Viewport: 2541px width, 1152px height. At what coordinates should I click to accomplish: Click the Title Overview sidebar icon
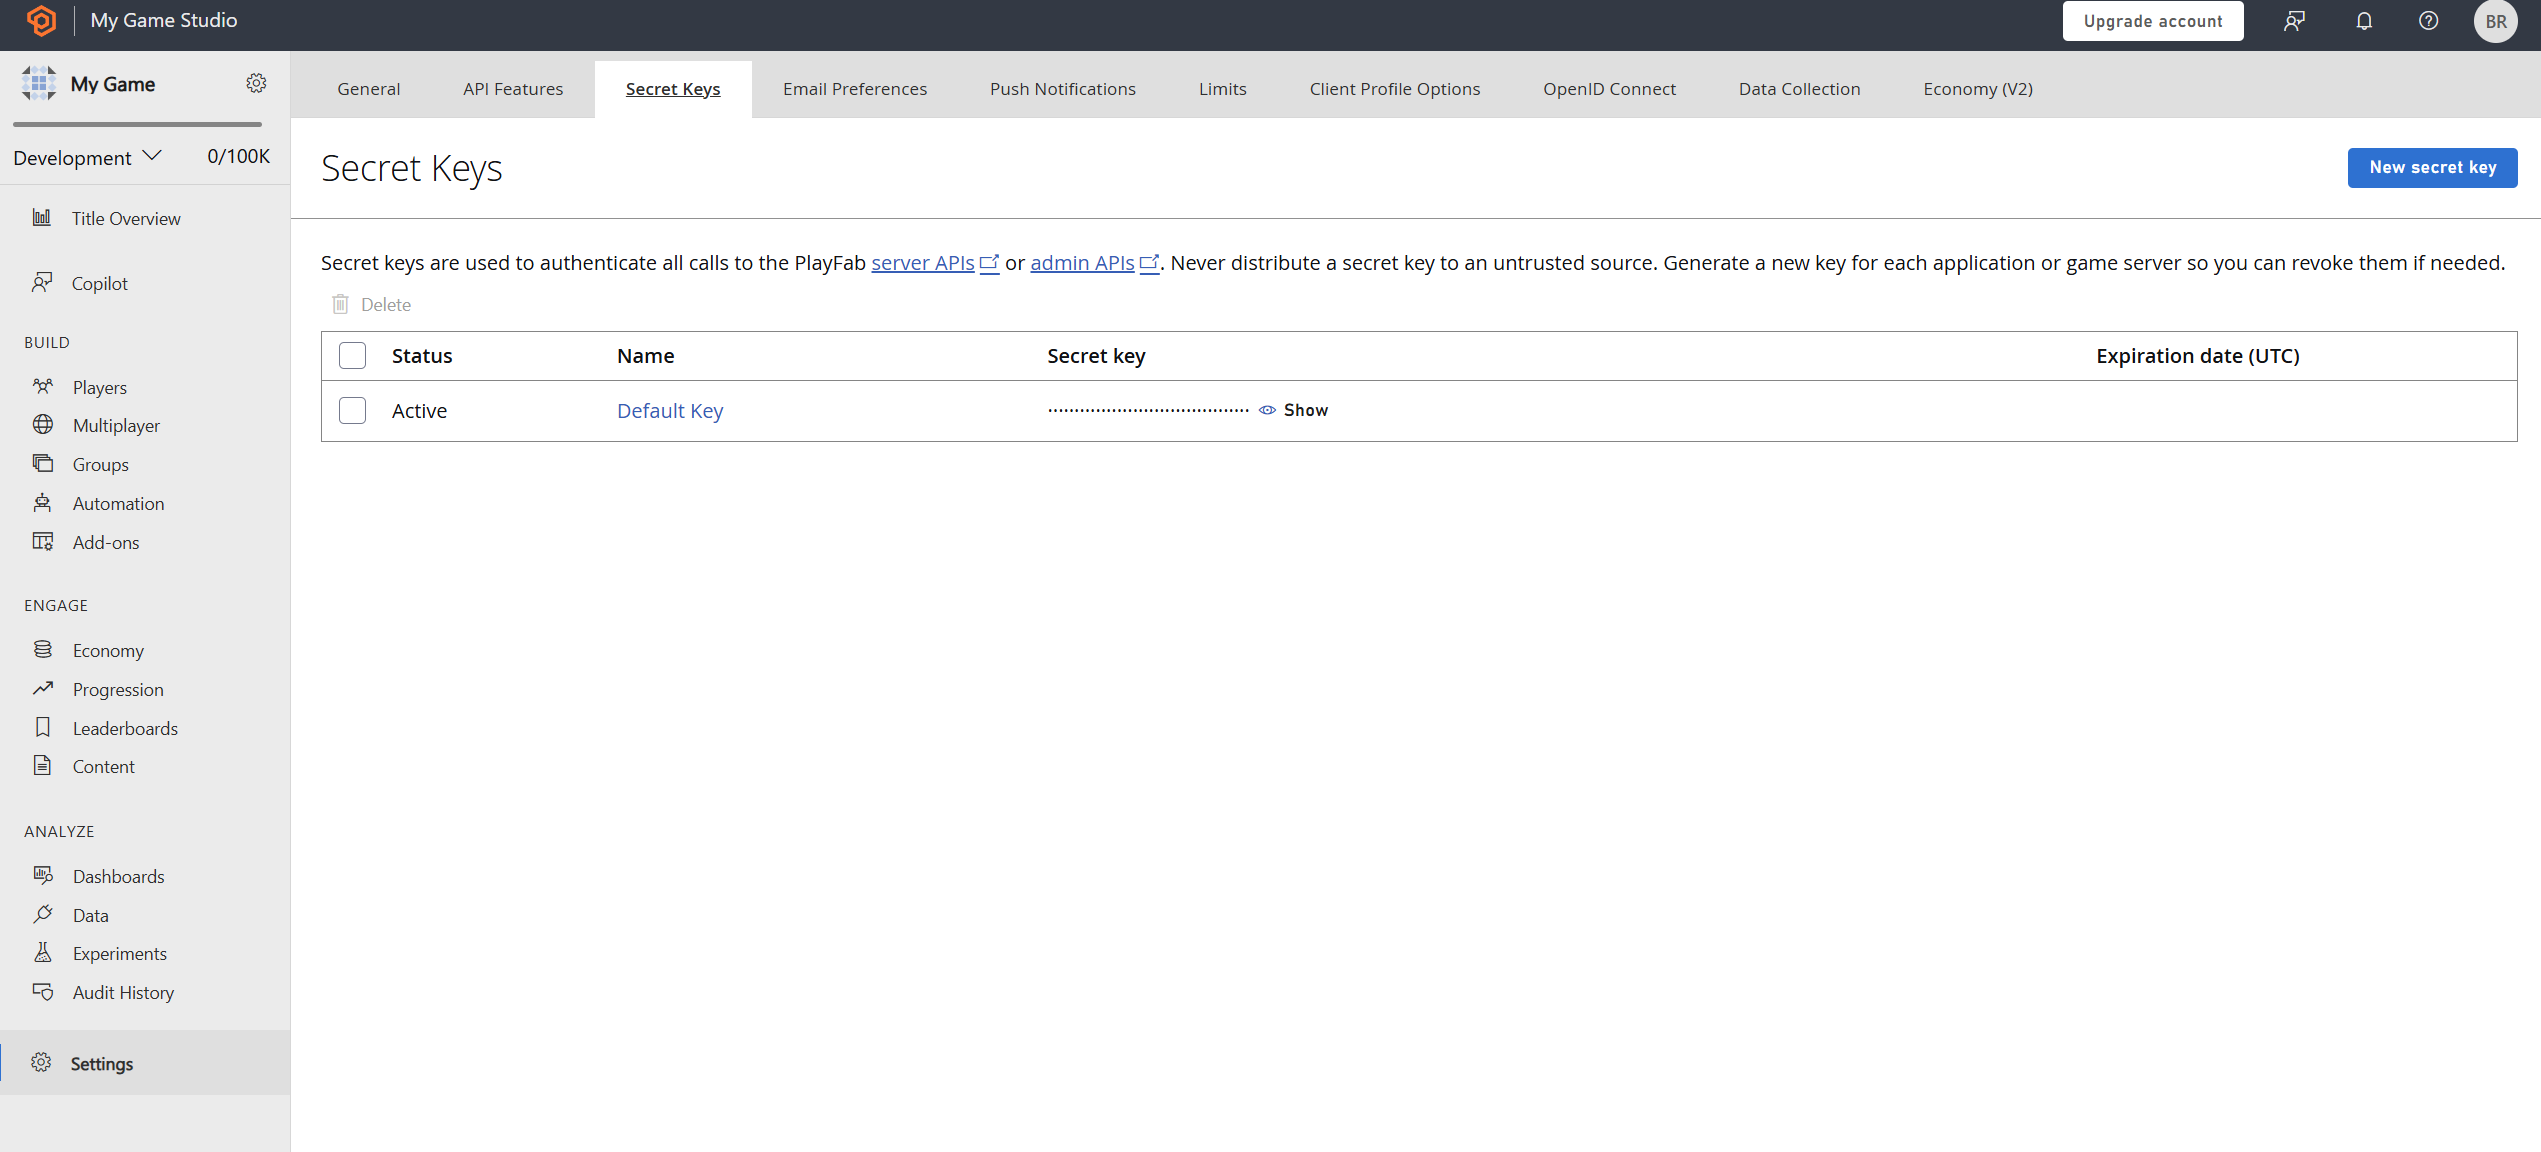coord(44,217)
